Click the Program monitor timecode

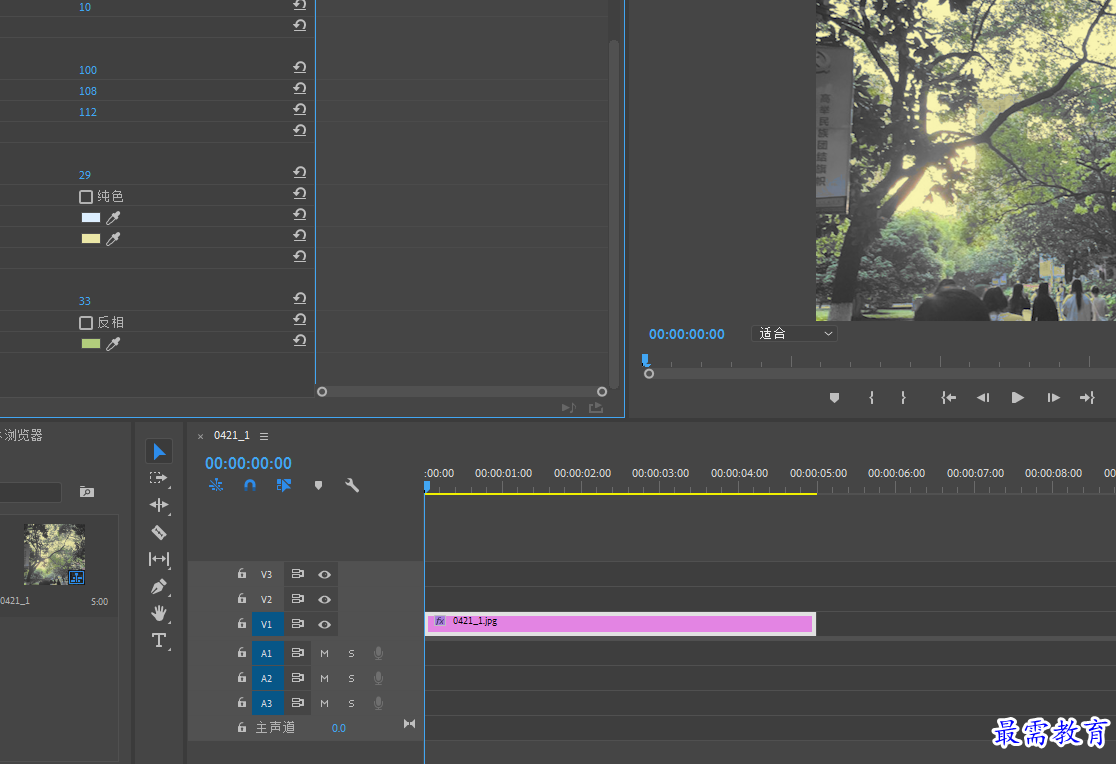[687, 334]
